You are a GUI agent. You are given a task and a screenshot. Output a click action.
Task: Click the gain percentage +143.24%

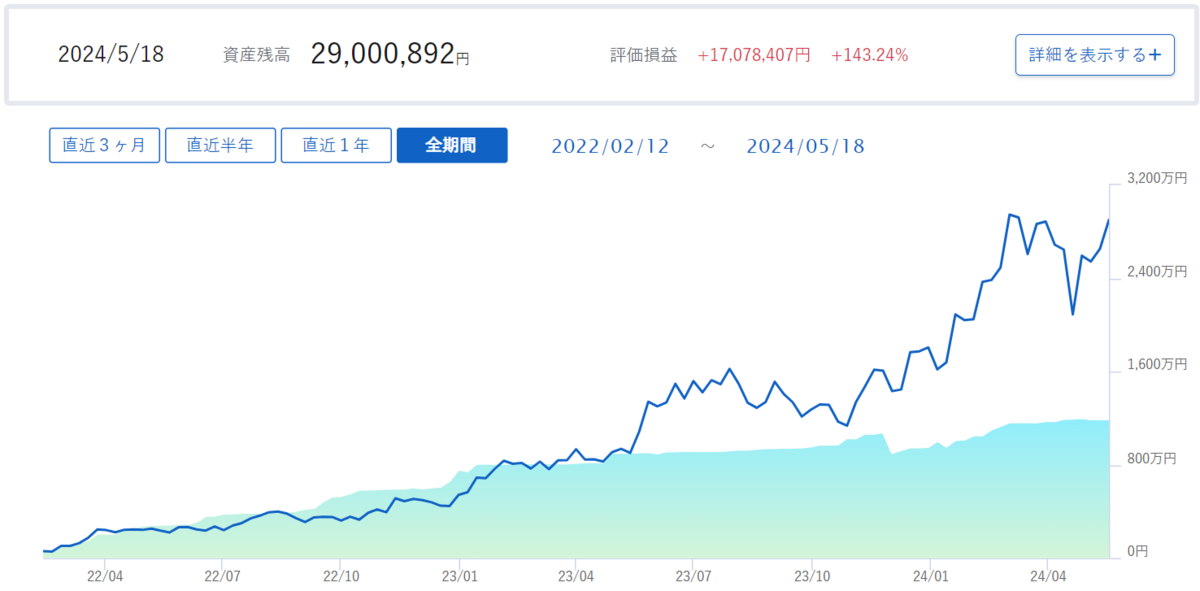tap(870, 55)
